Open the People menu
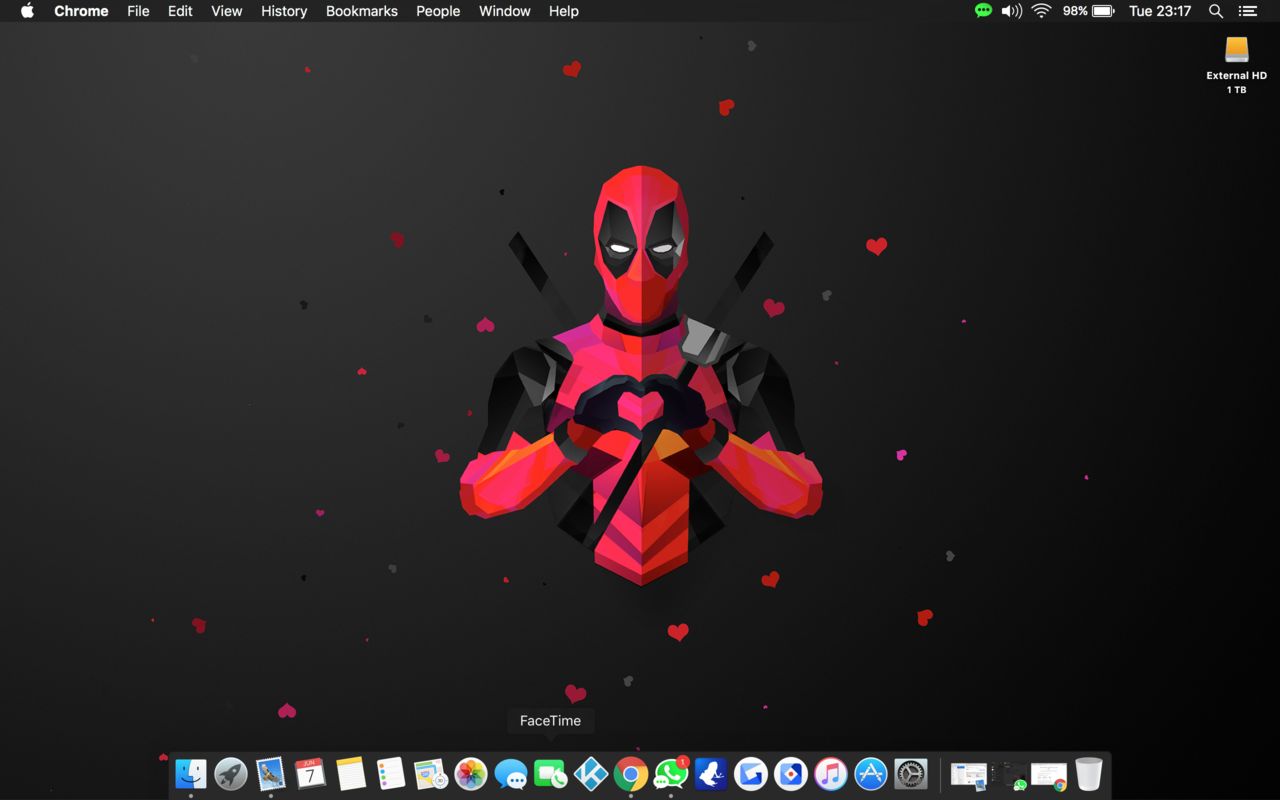This screenshot has width=1280, height=800. coord(438,11)
